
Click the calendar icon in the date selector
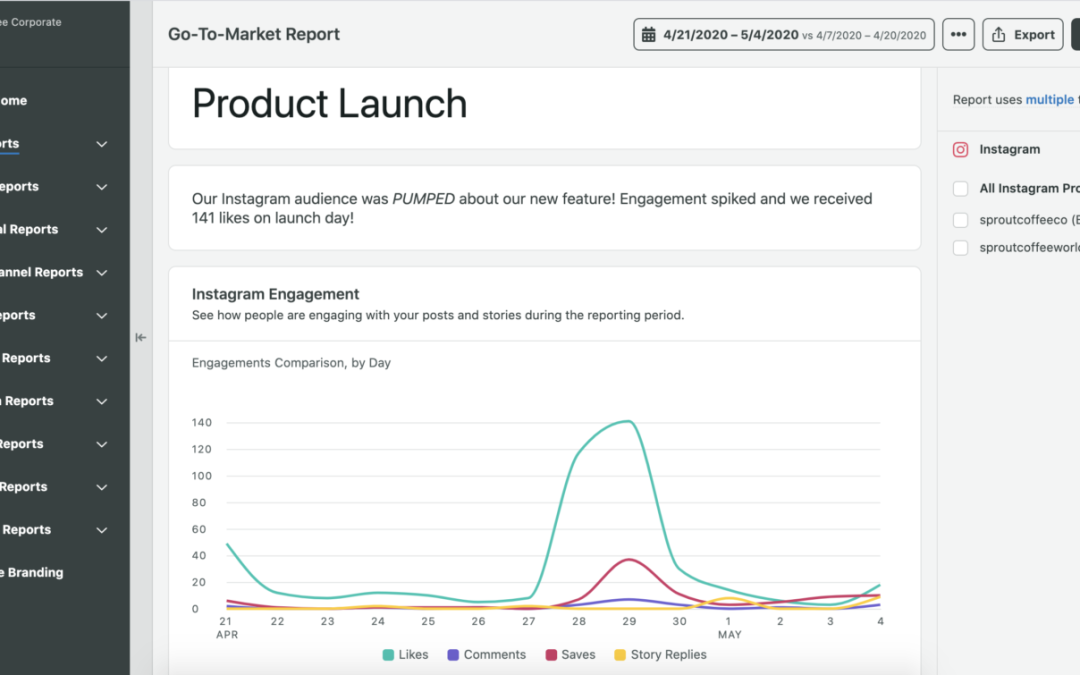point(651,33)
